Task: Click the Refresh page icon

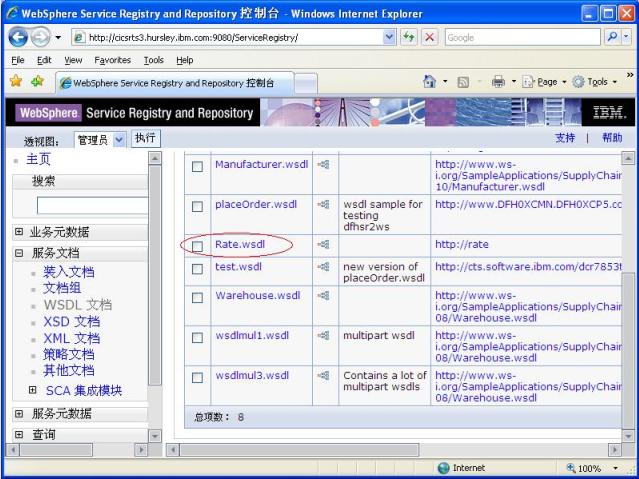Action: [408, 38]
